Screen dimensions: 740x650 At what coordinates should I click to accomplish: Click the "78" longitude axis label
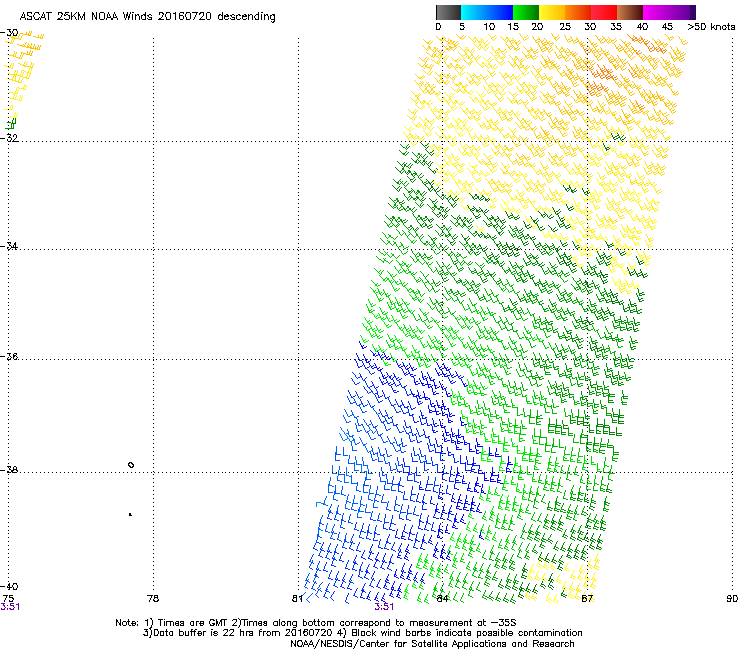(153, 599)
